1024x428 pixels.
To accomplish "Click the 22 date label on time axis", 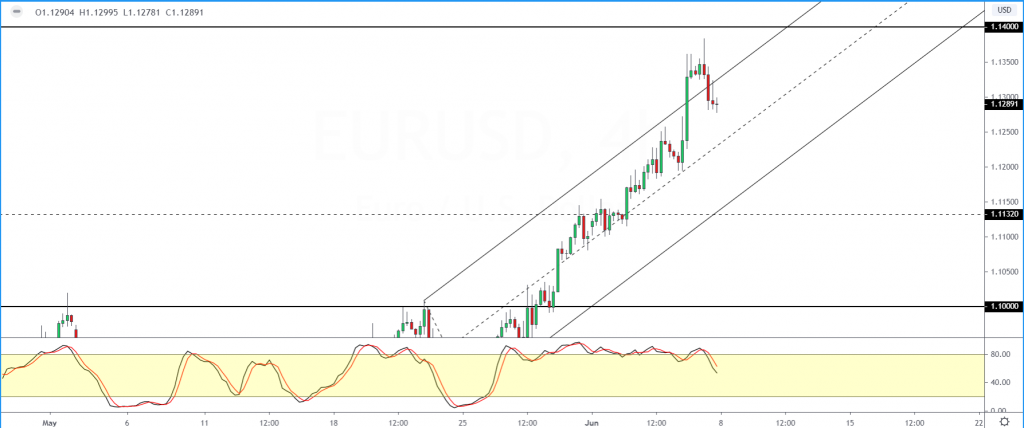I will [x=980, y=422].
